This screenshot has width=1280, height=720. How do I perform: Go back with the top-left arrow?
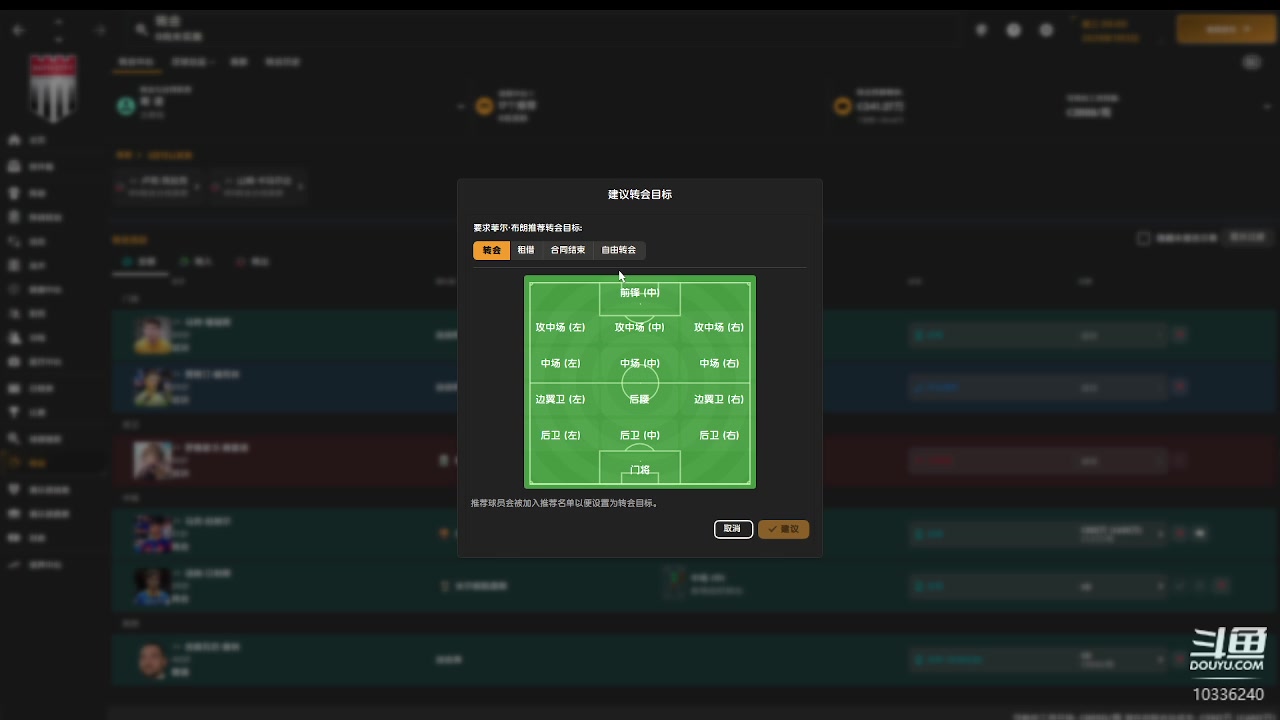click(19, 30)
